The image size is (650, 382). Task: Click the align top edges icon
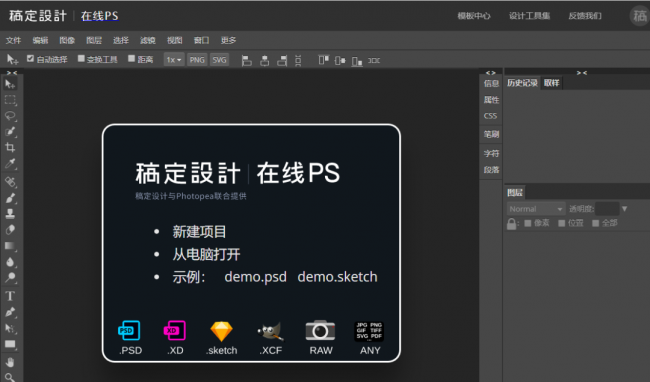coord(323,60)
